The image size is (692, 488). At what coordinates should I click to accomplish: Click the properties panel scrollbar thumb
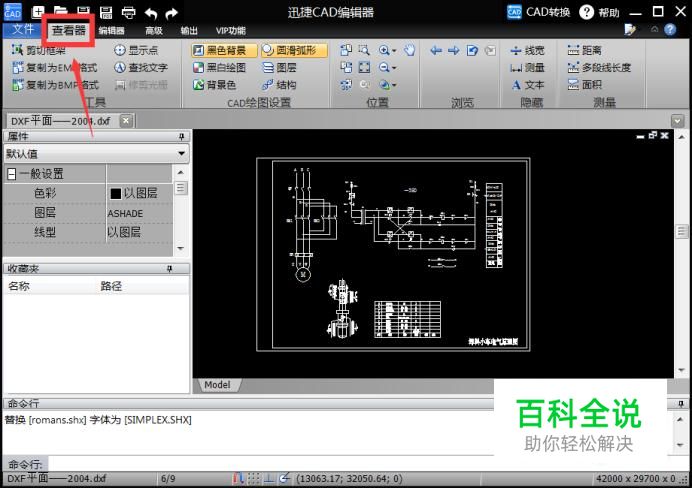[x=181, y=188]
